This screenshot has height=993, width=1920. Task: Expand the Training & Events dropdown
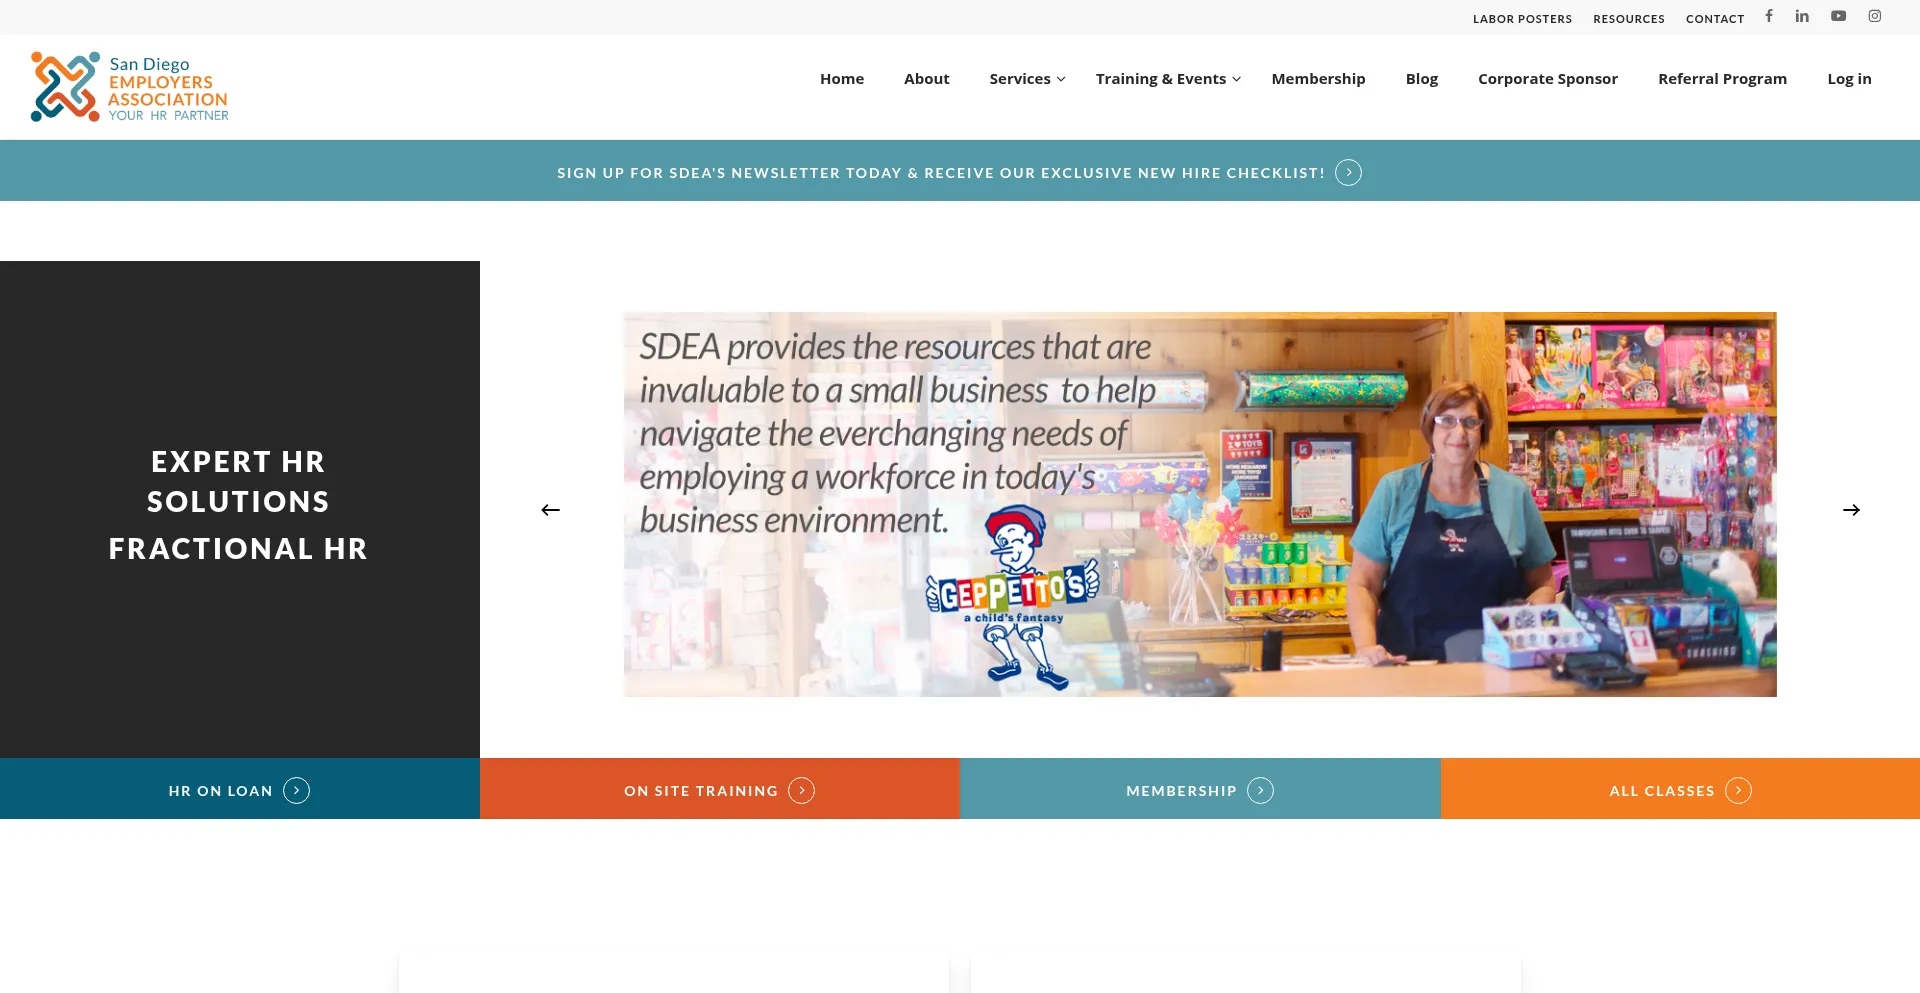click(x=1168, y=79)
